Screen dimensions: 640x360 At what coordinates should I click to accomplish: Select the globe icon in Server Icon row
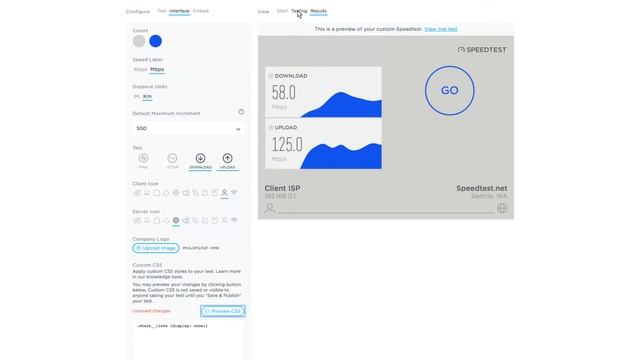tap(176, 220)
